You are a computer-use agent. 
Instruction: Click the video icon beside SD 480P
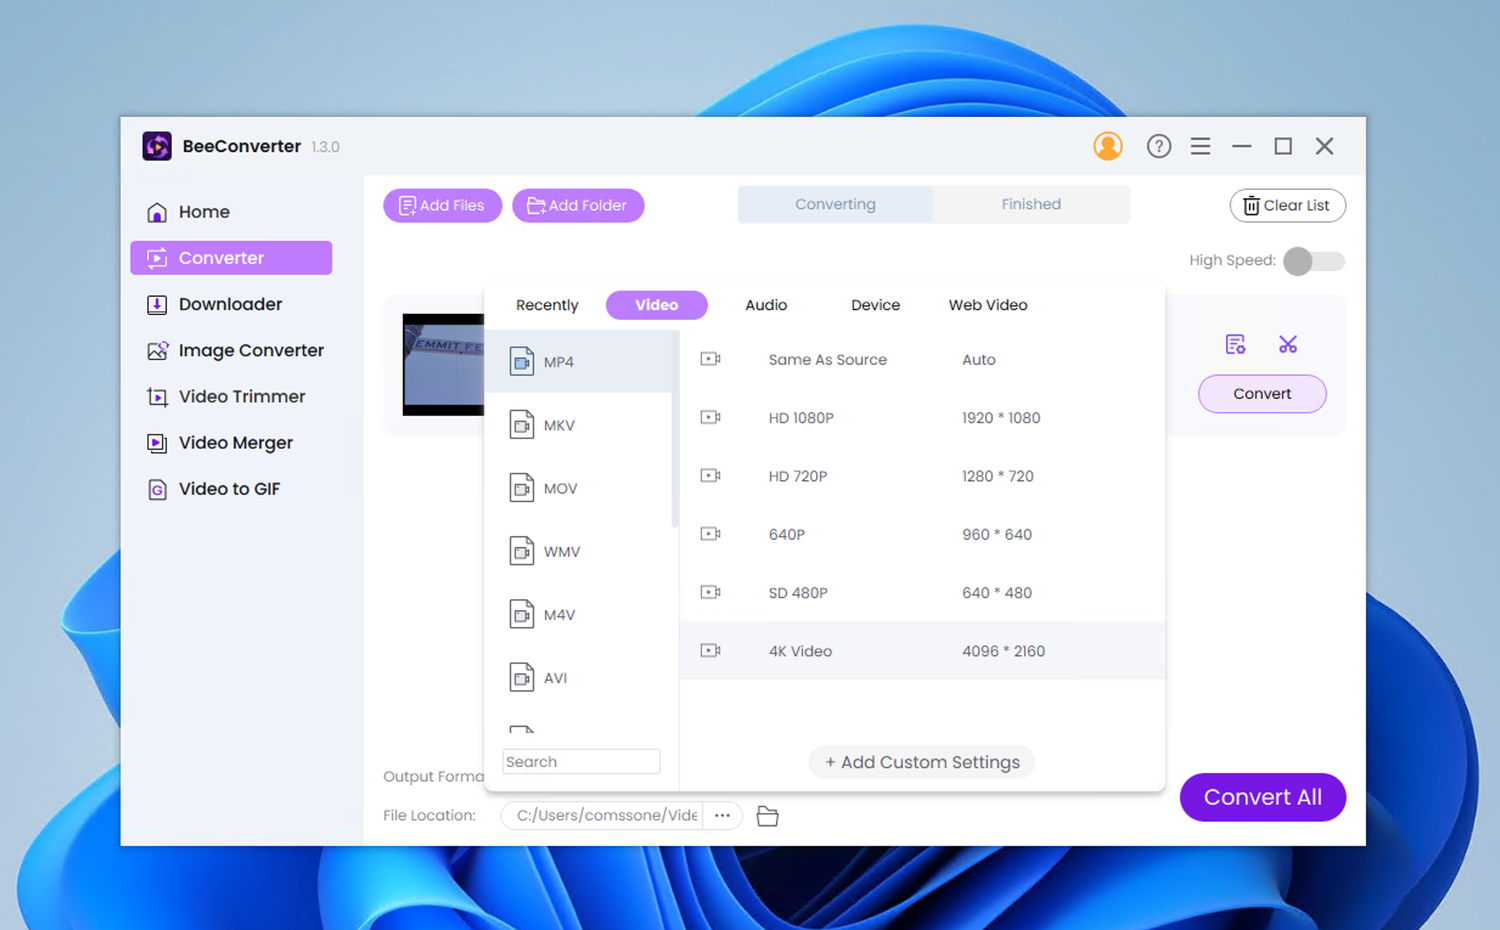[711, 592]
